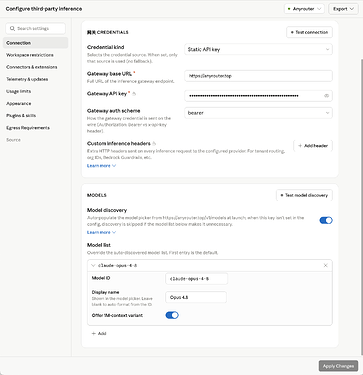This screenshot has width=363, height=375.
Task: Edit the Display name field
Action: coord(196,297)
